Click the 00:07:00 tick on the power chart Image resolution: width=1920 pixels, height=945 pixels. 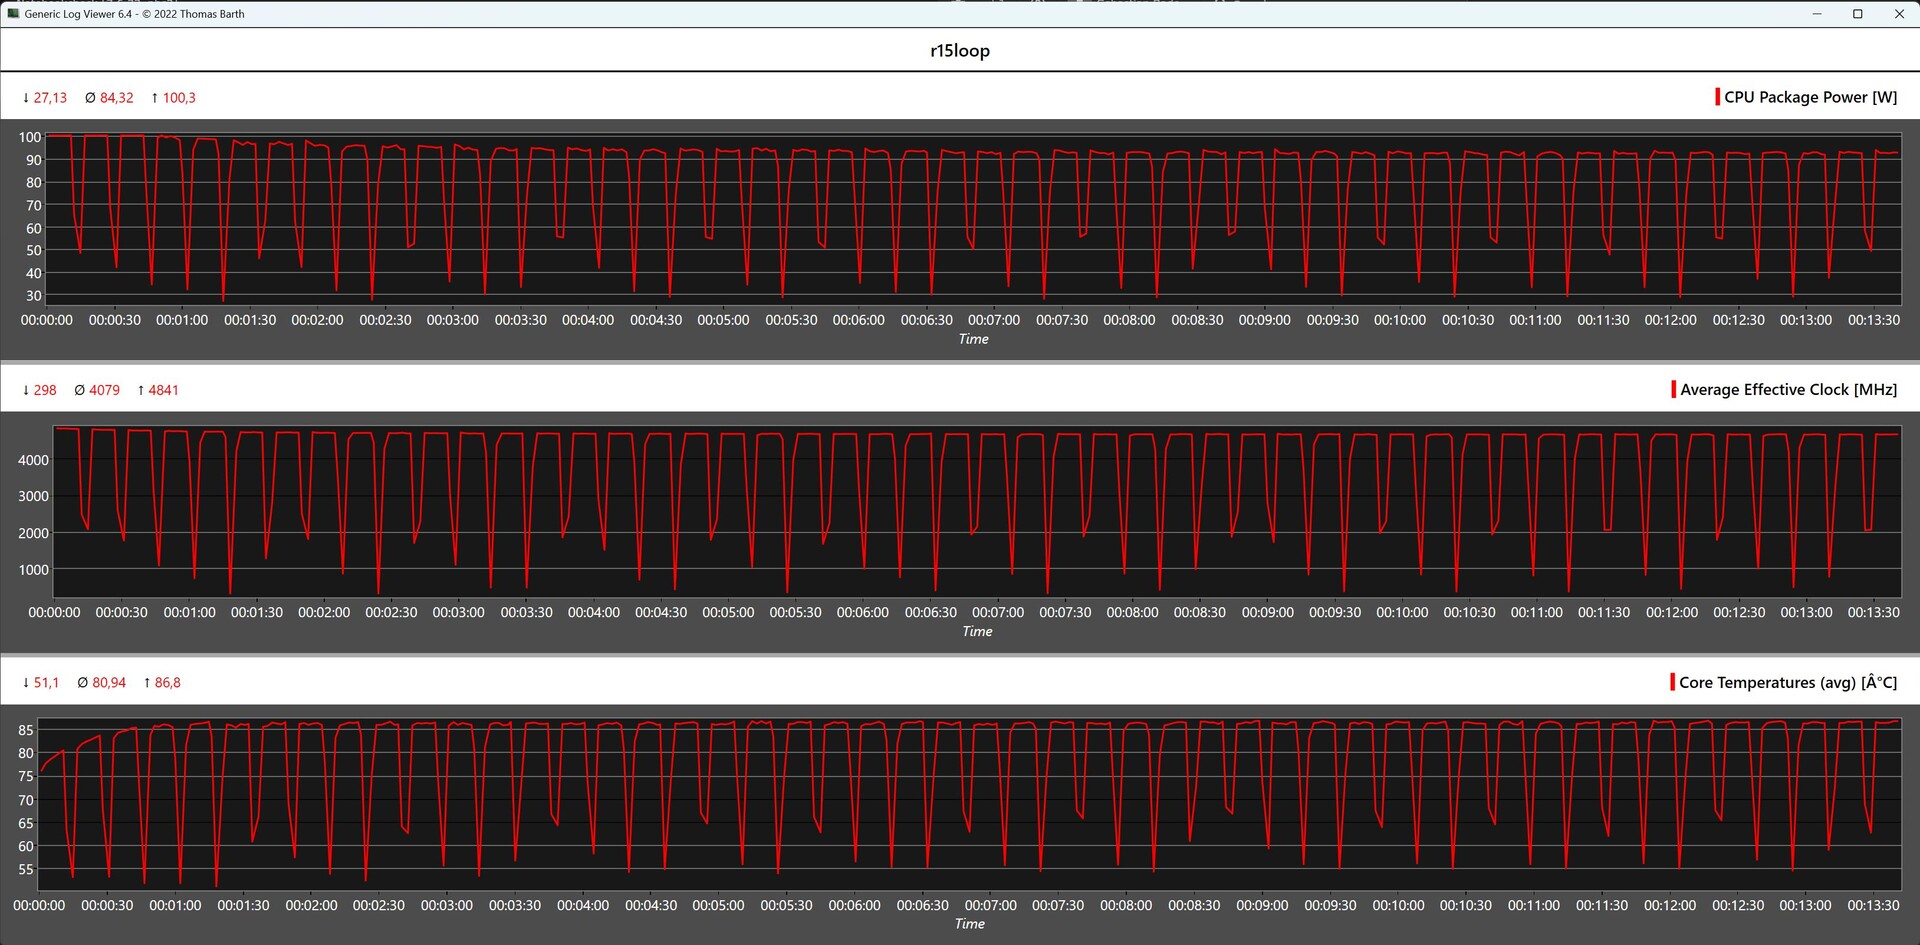pyautogui.click(x=994, y=320)
